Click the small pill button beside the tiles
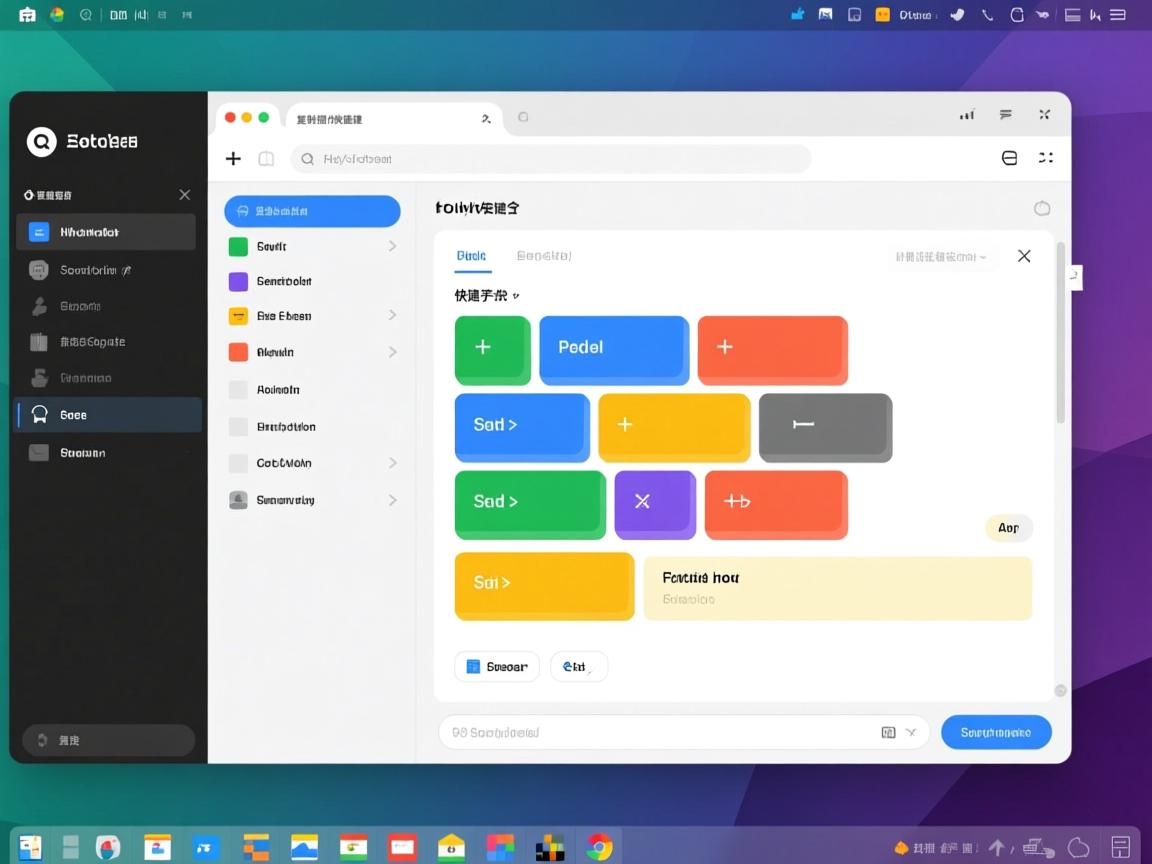Image resolution: width=1152 pixels, height=864 pixels. point(1008,527)
